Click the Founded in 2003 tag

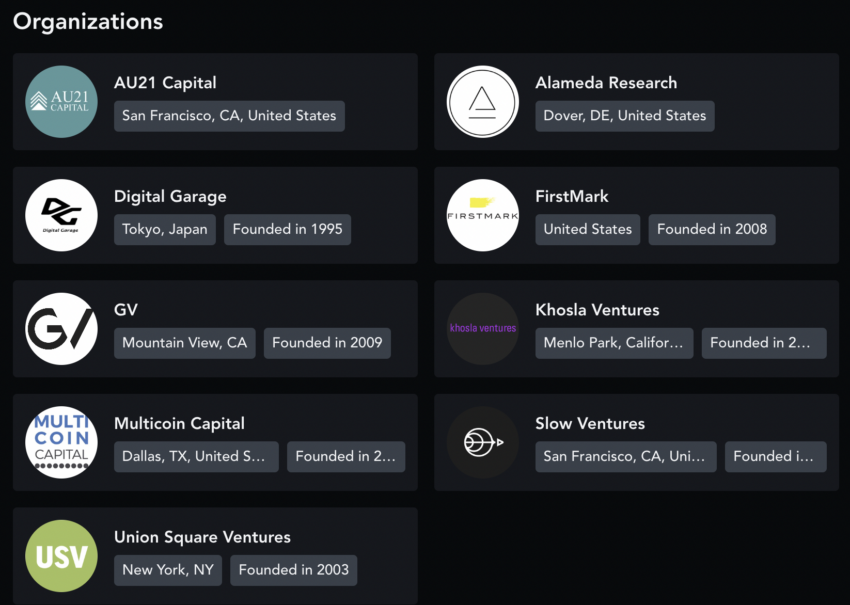(294, 570)
